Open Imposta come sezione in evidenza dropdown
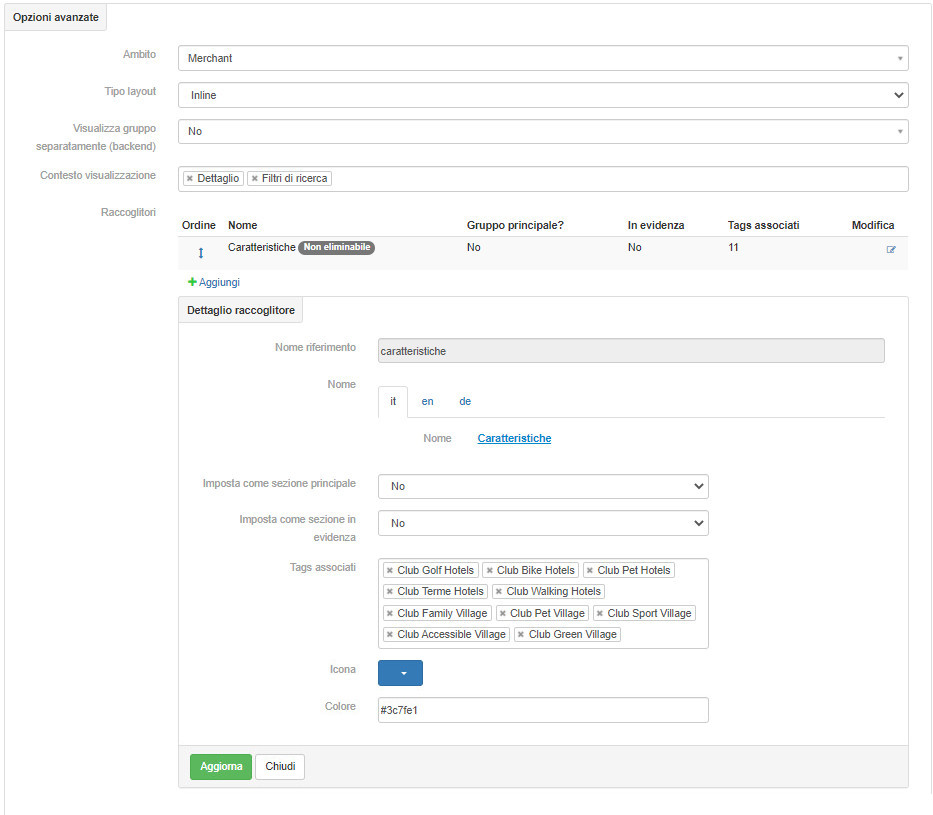933x815 pixels. tap(543, 523)
